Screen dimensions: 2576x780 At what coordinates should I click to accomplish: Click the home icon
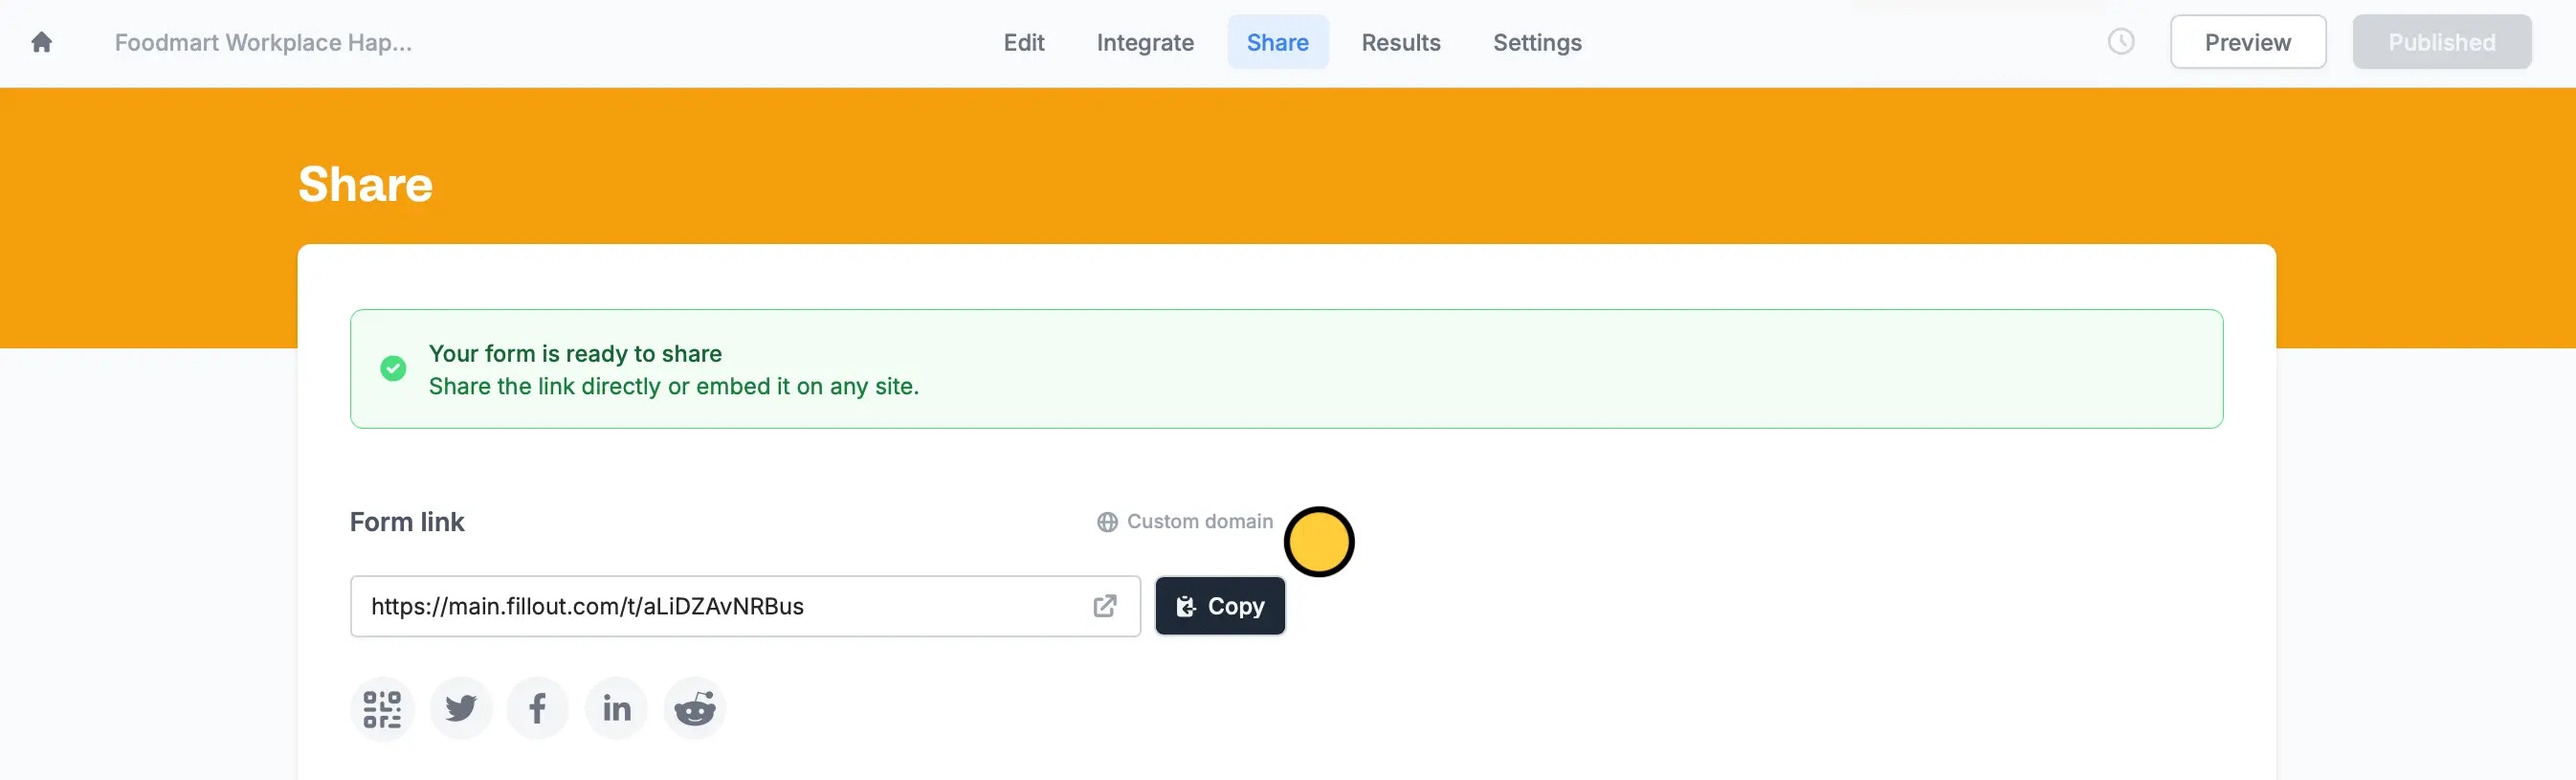tap(41, 42)
